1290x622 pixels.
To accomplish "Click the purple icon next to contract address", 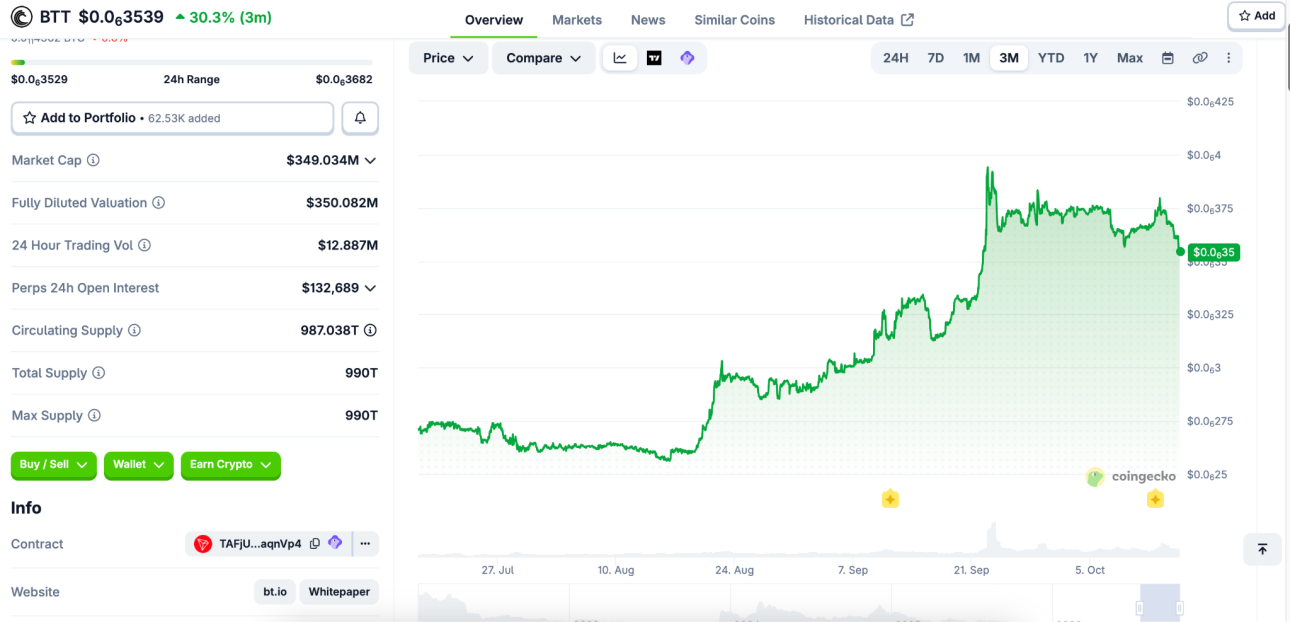I will [x=335, y=543].
